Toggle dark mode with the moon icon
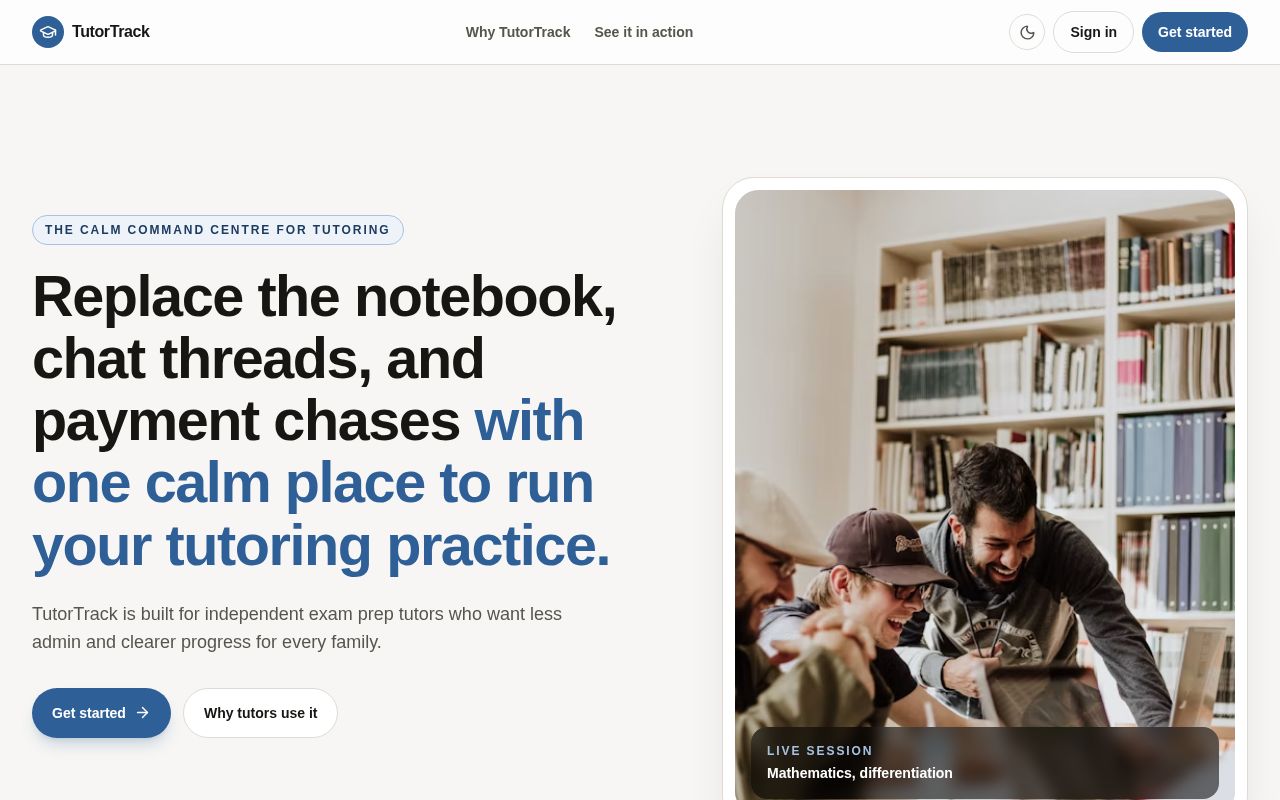 (x=1027, y=32)
